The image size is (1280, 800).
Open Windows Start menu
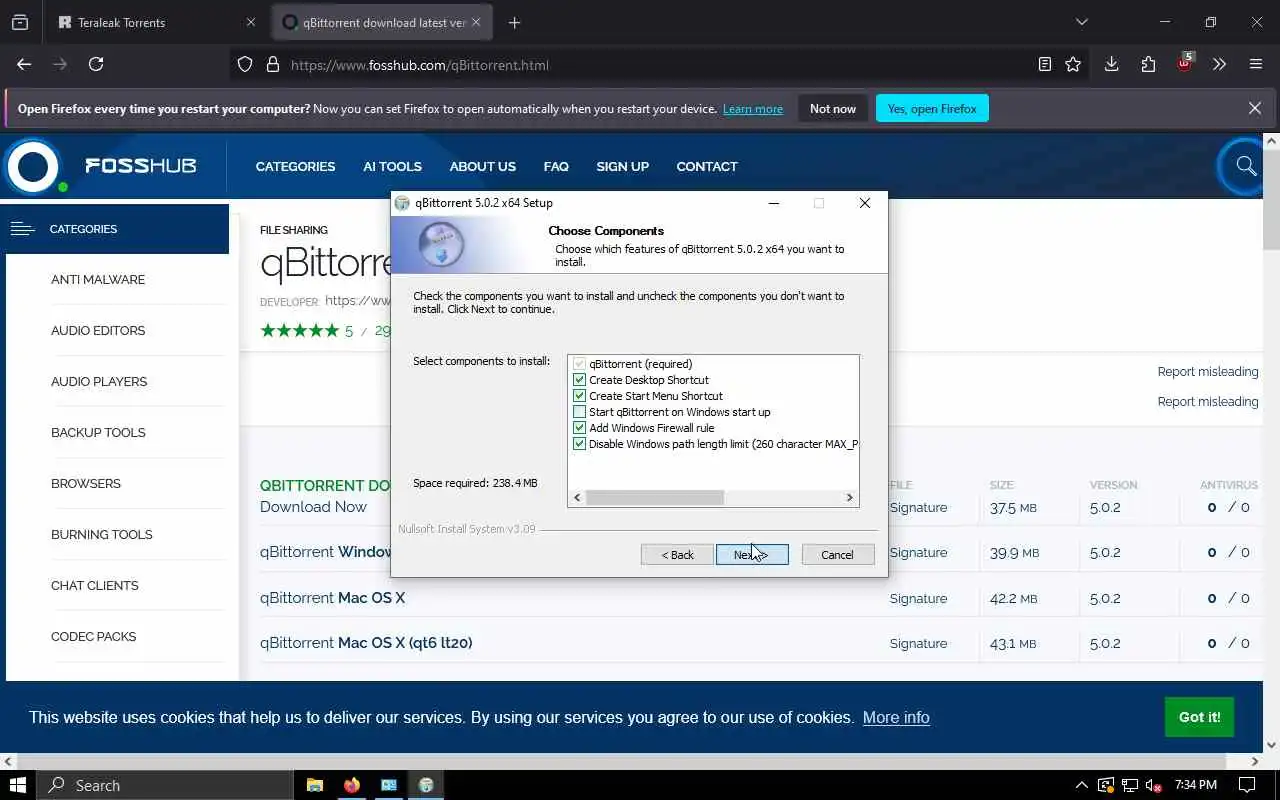tap(17, 785)
